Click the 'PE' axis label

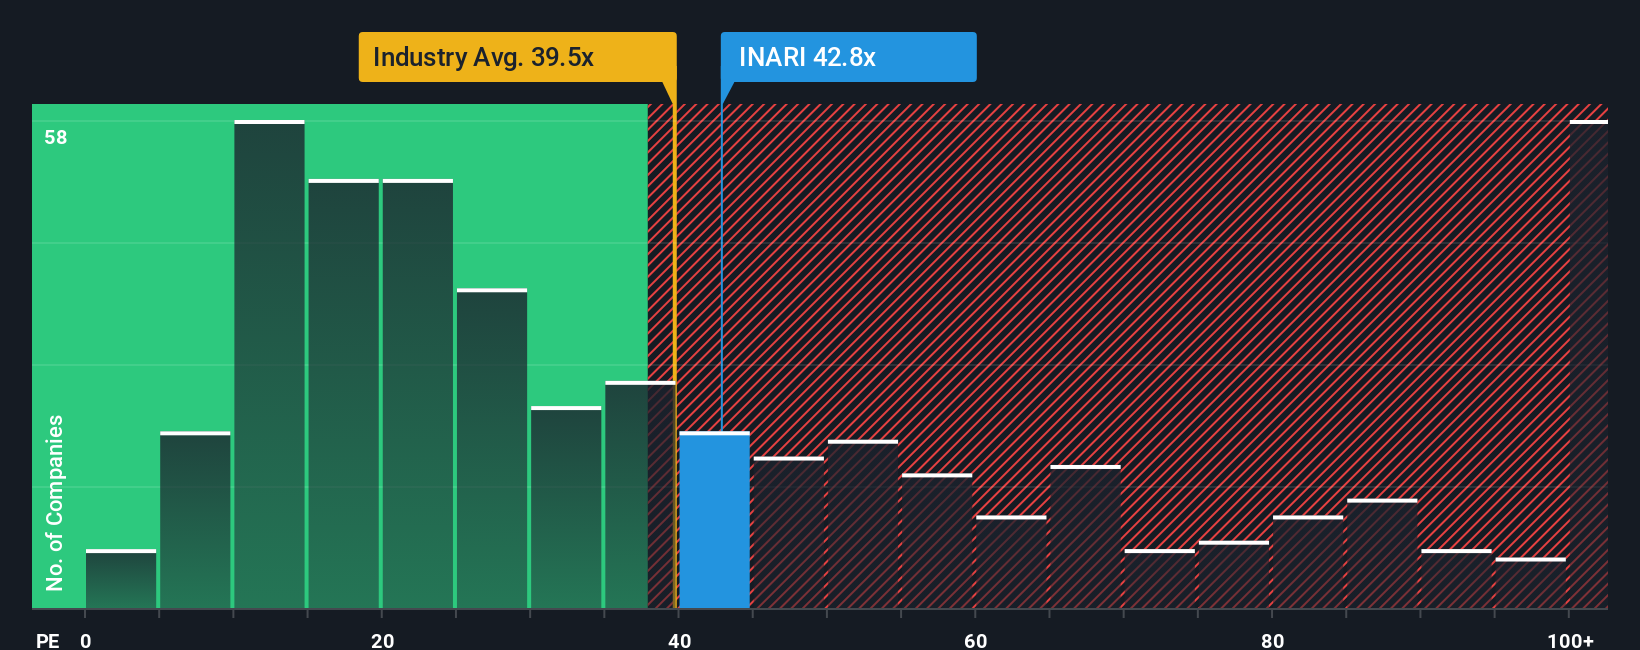[47, 640]
